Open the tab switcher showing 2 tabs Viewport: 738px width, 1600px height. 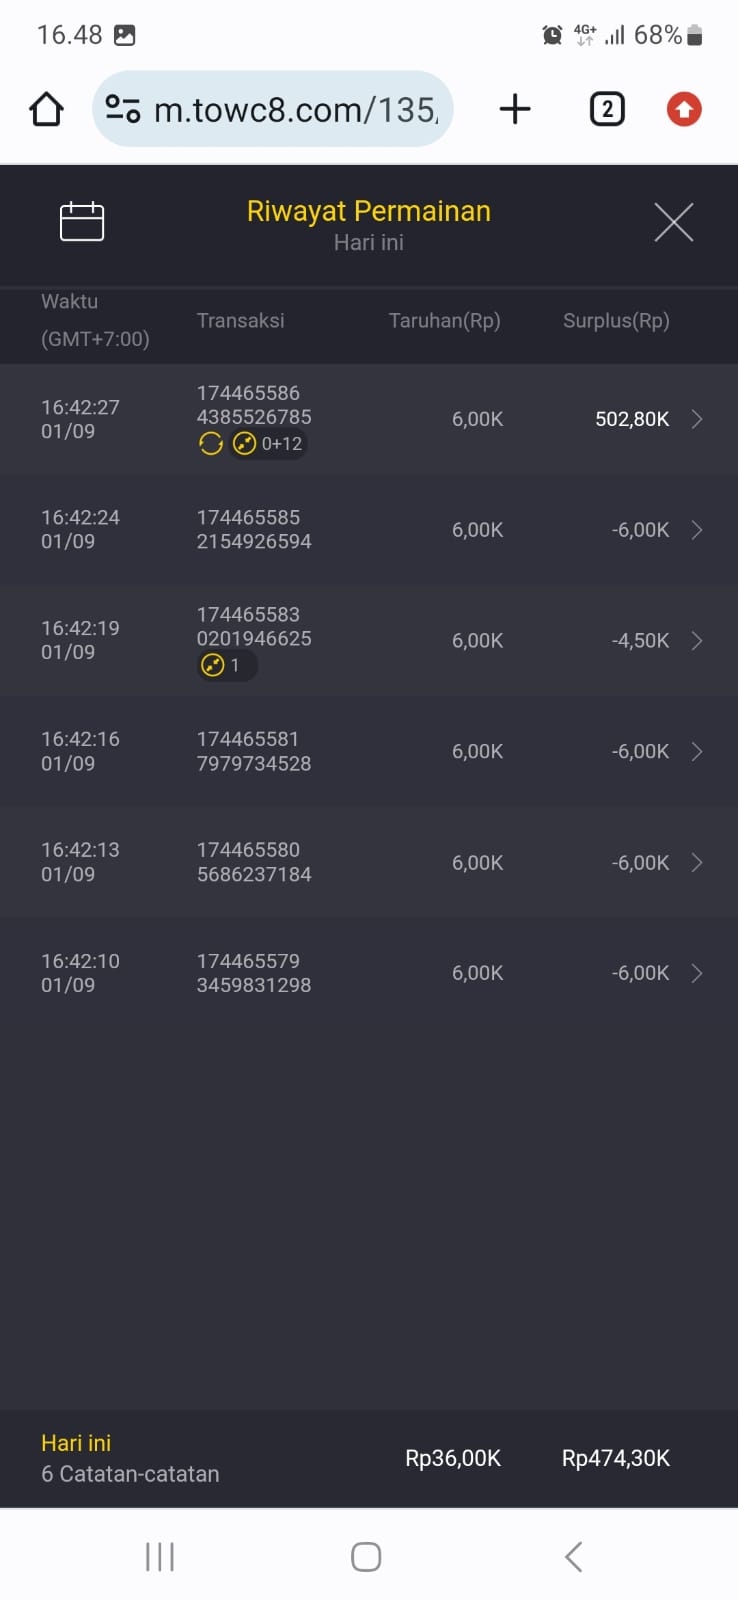[607, 109]
